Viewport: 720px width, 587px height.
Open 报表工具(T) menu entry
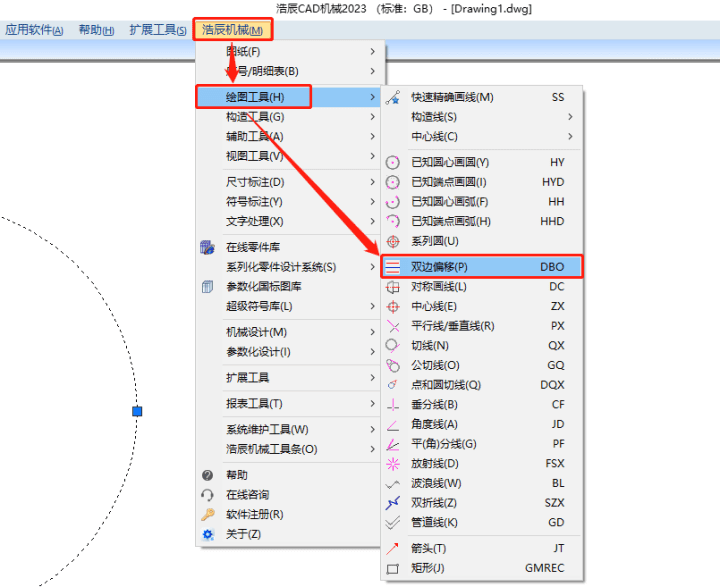(288, 404)
